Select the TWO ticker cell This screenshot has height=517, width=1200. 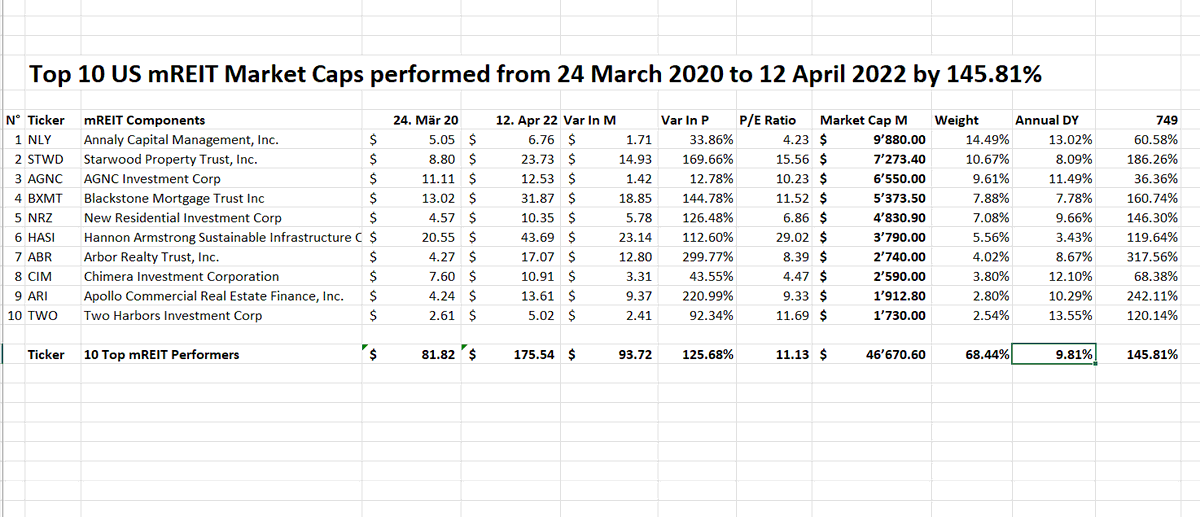point(42,315)
